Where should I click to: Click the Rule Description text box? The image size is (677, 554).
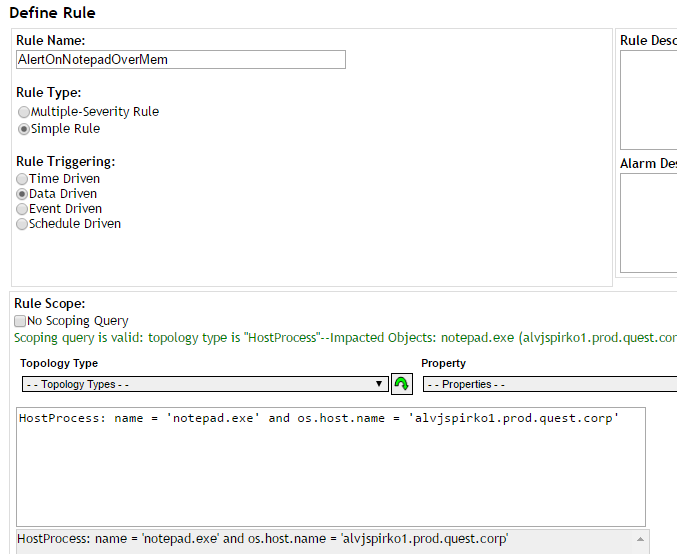point(649,100)
